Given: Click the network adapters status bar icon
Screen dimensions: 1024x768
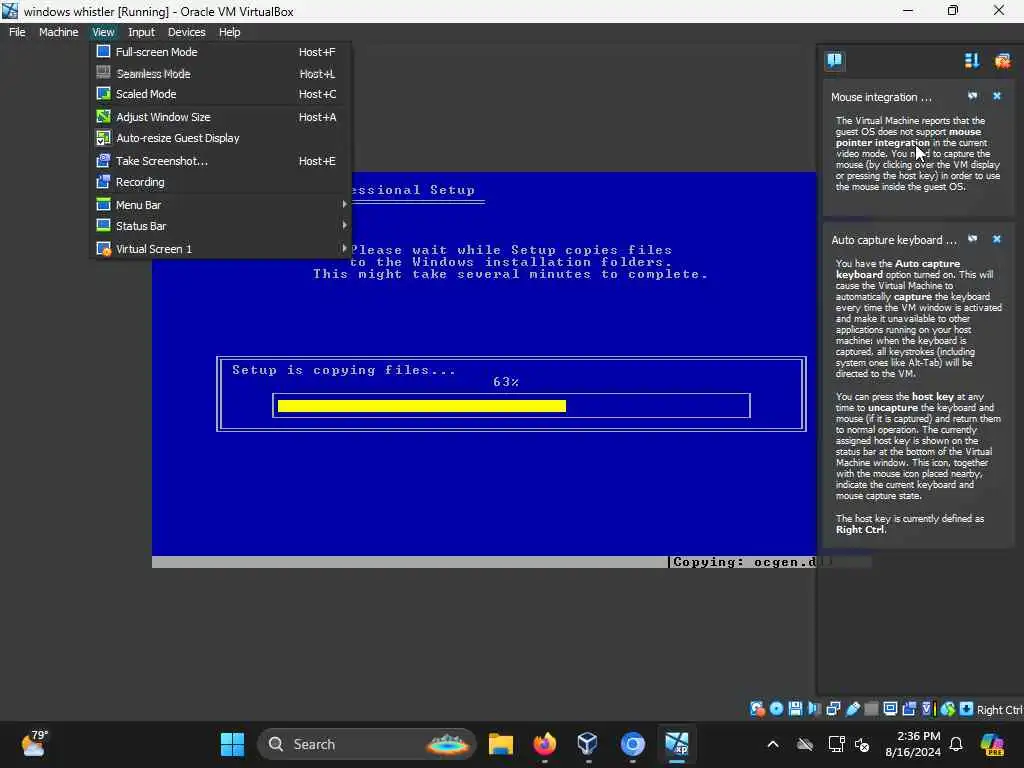Looking at the screenshot, I should 833,709.
